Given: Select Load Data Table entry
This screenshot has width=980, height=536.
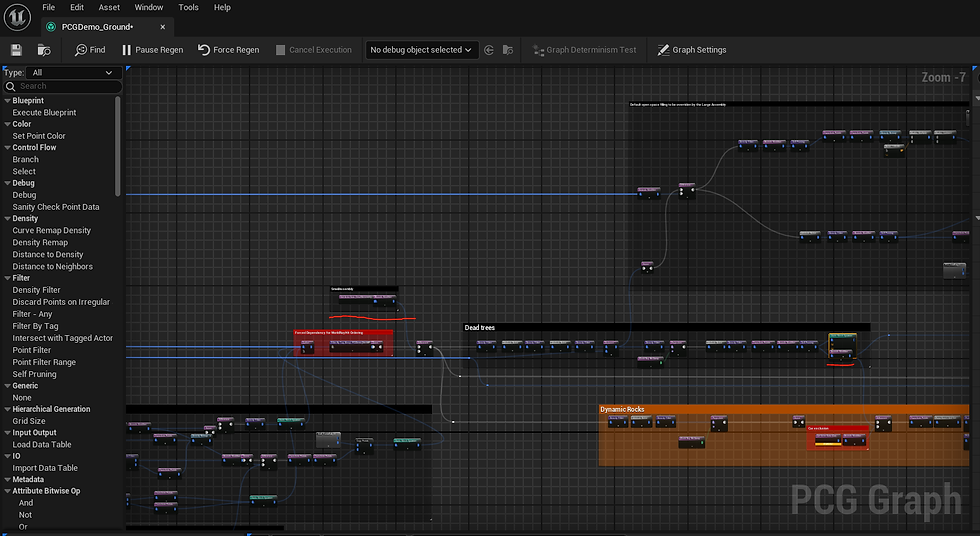Looking at the screenshot, I should [42, 445].
